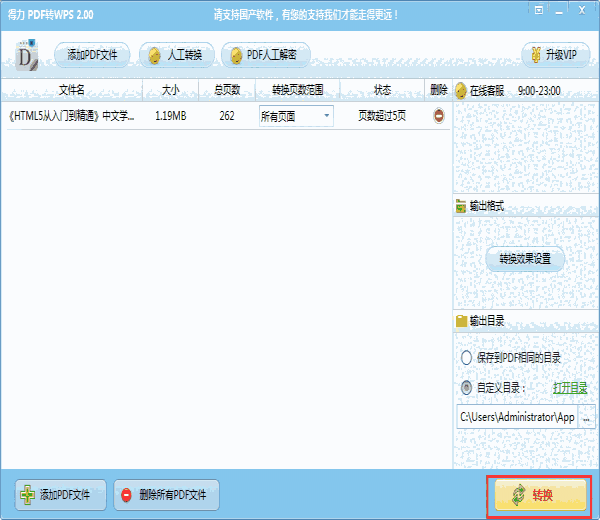The image size is (600, 520).
Task: Click the 1.19MB size cell
Action: pyautogui.click(x=171, y=116)
